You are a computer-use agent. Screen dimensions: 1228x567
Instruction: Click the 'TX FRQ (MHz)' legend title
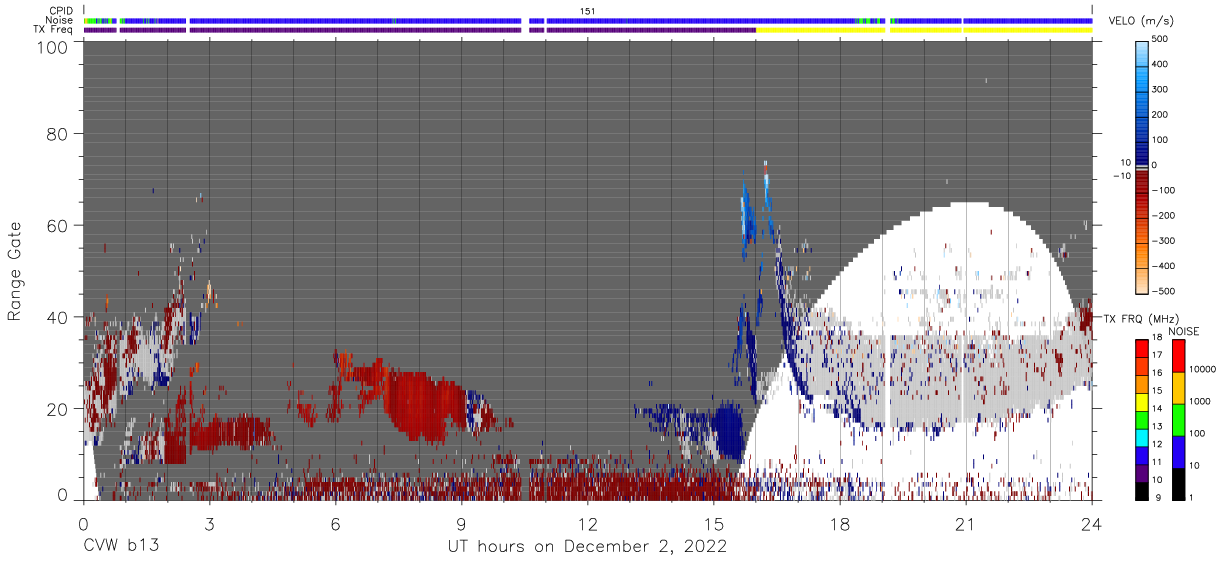[x=1139, y=319]
